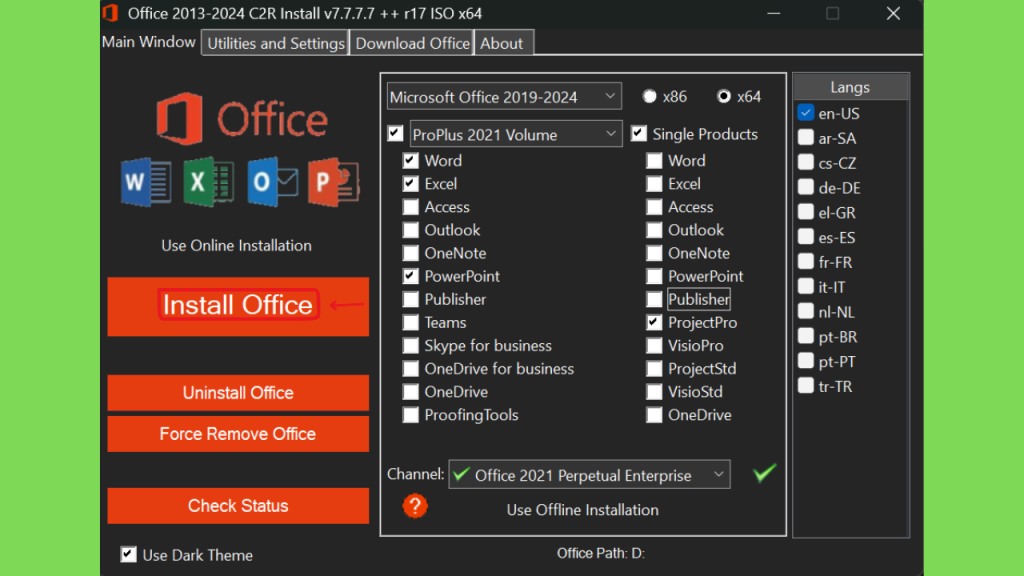Click the Install Office button

click(238, 306)
